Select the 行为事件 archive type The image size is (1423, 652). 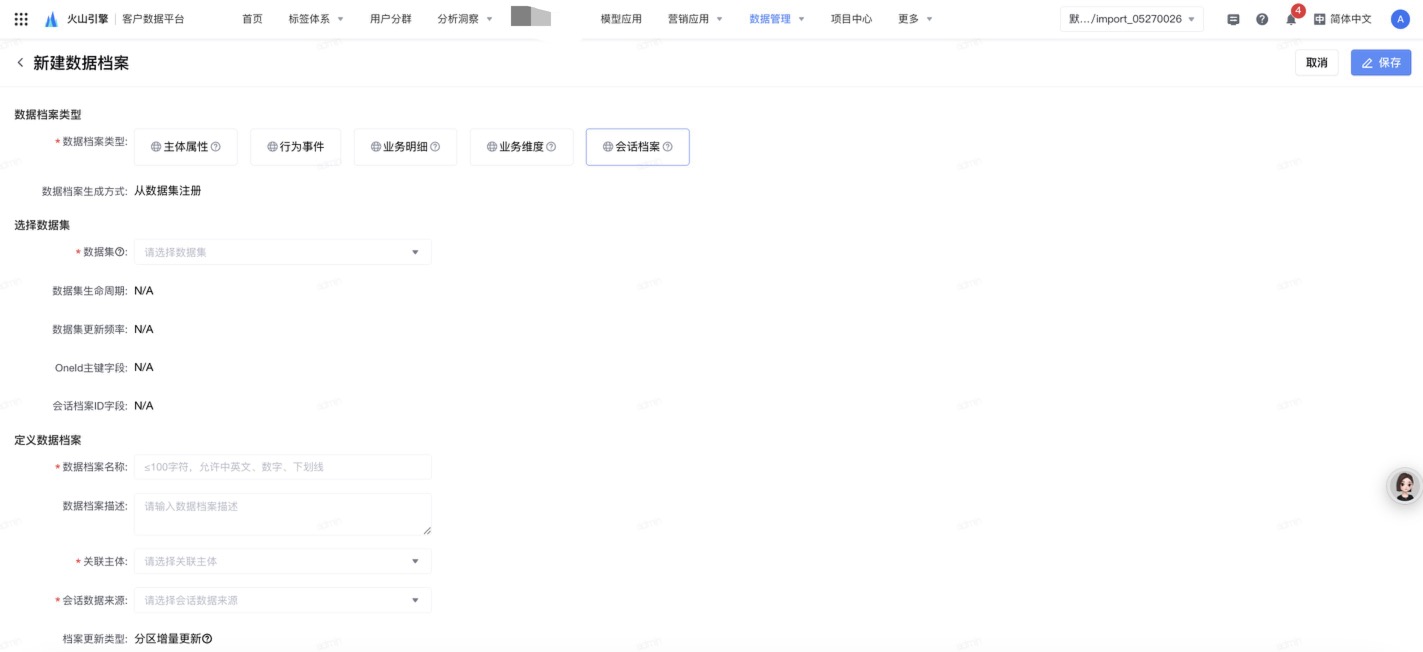[295, 146]
